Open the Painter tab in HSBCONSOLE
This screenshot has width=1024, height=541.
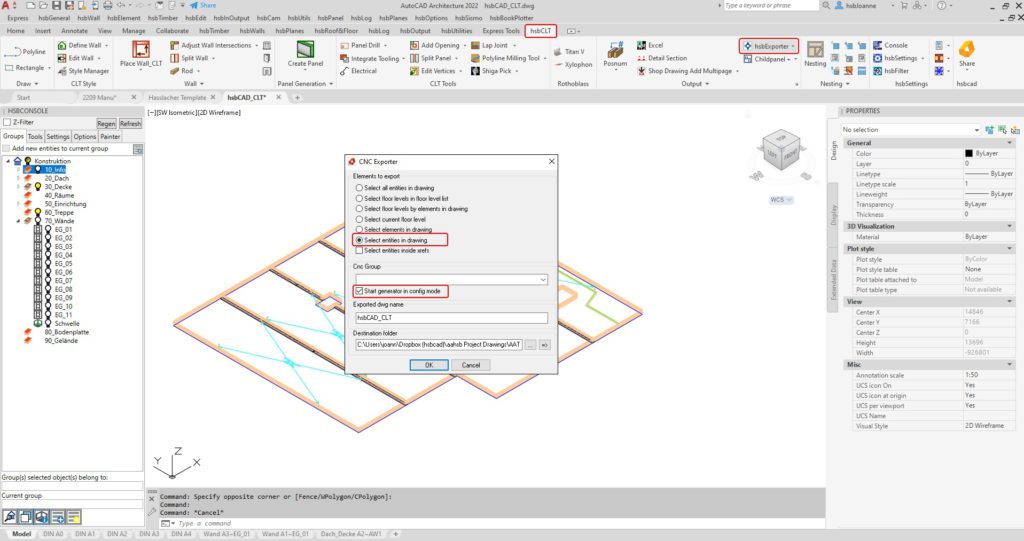coord(110,137)
